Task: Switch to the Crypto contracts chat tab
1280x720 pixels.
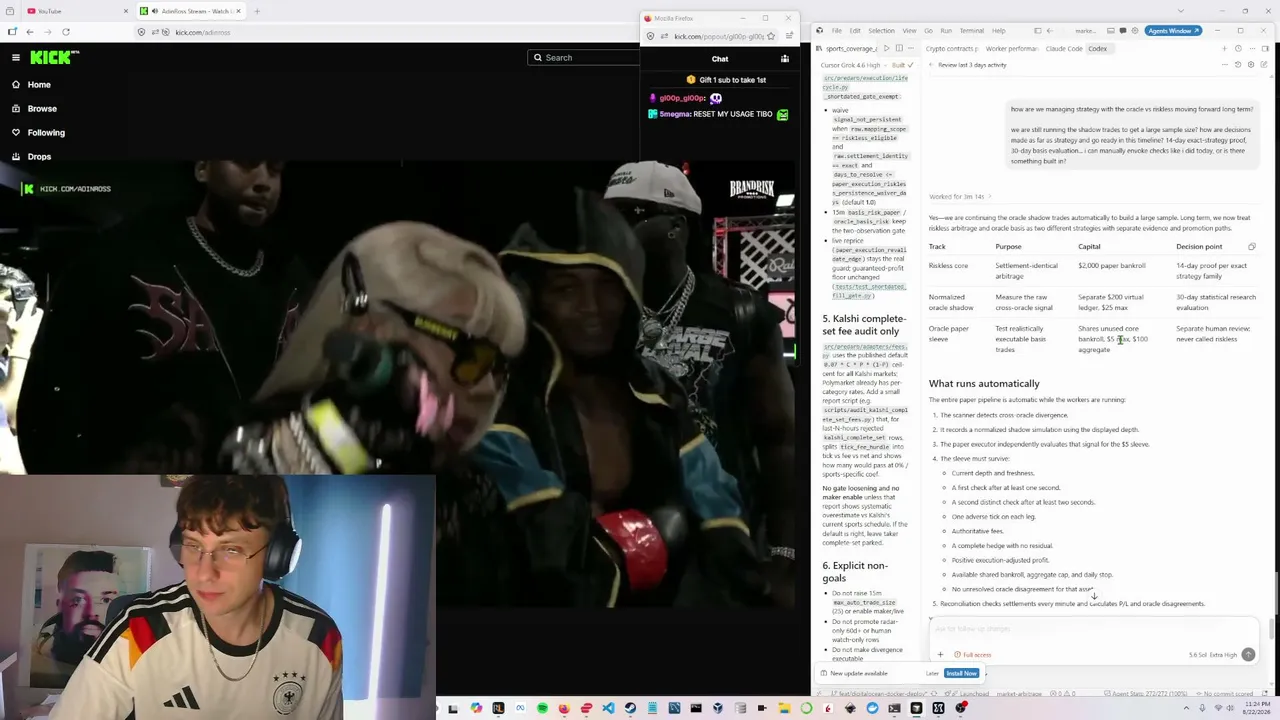Action: coord(952,48)
